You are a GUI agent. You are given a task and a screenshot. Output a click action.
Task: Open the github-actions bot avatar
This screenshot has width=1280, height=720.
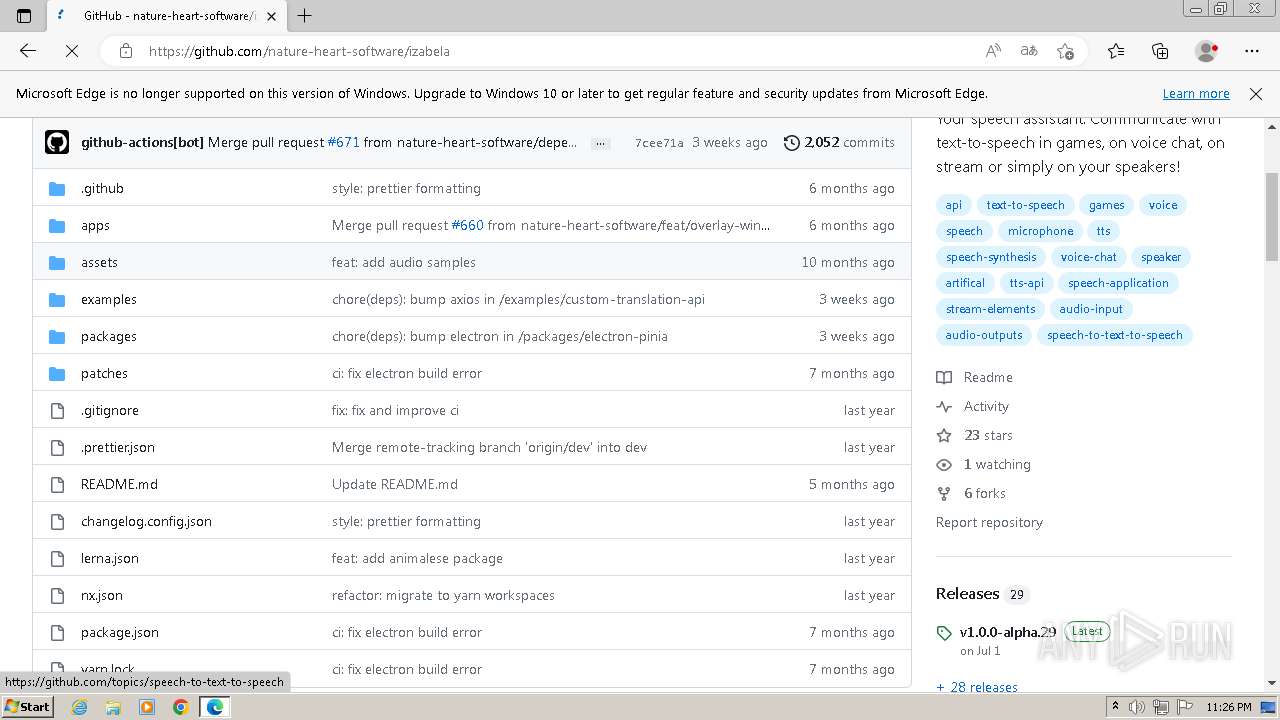[x=57, y=142]
